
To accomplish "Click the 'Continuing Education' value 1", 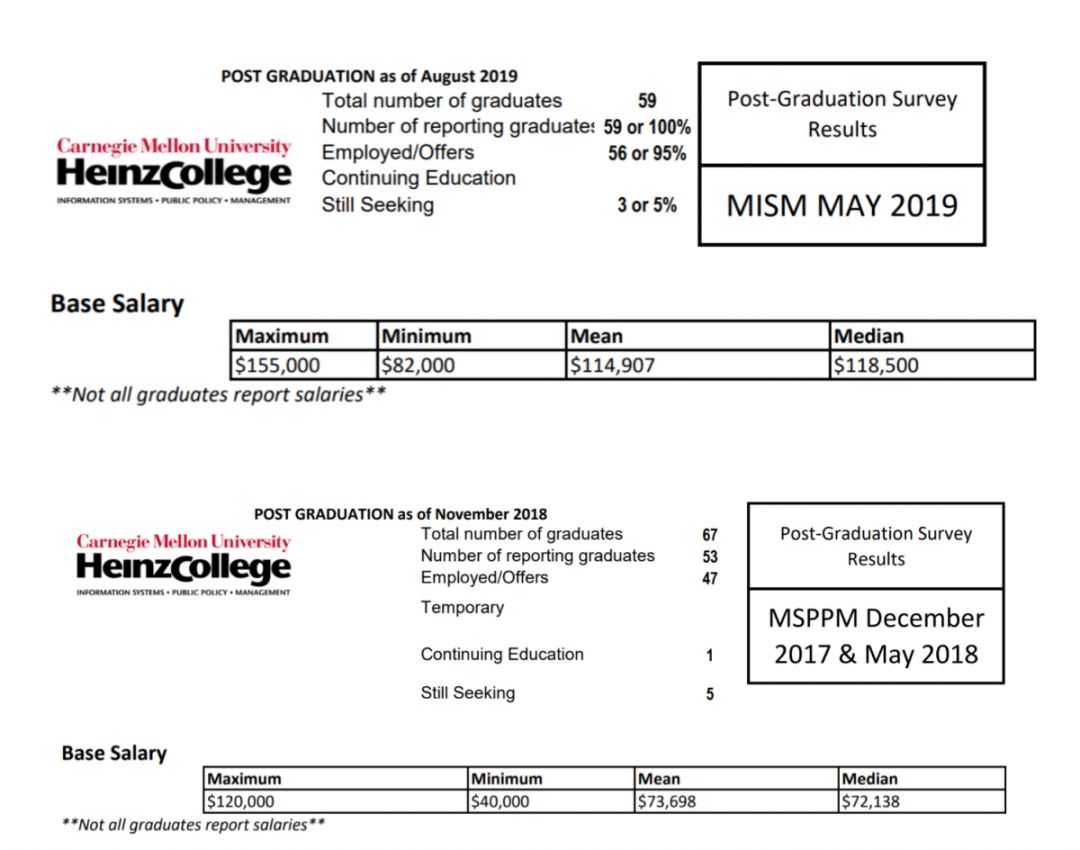I will click(x=710, y=656).
